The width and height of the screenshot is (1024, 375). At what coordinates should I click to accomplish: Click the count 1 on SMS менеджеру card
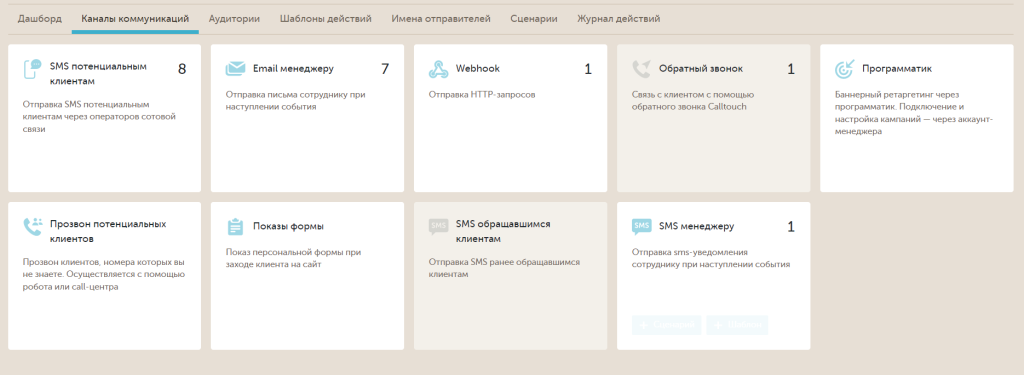(791, 227)
